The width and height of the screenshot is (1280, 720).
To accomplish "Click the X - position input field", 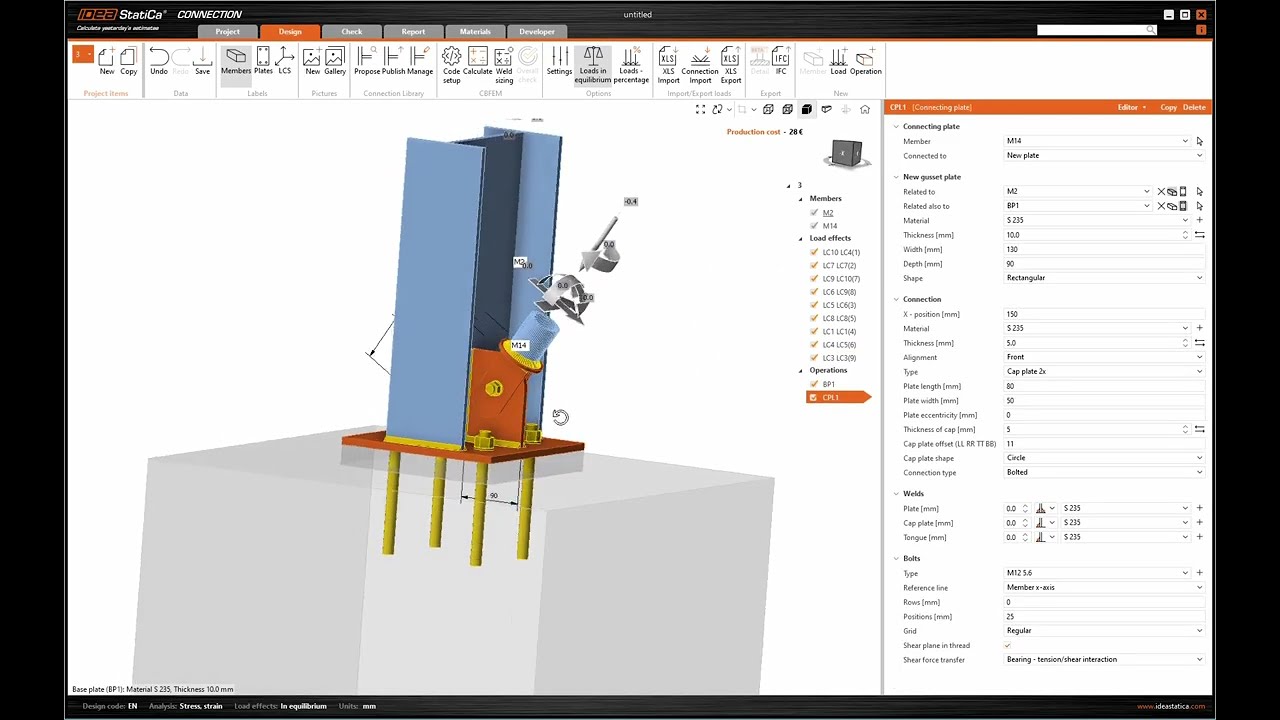I will [x=1104, y=314].
